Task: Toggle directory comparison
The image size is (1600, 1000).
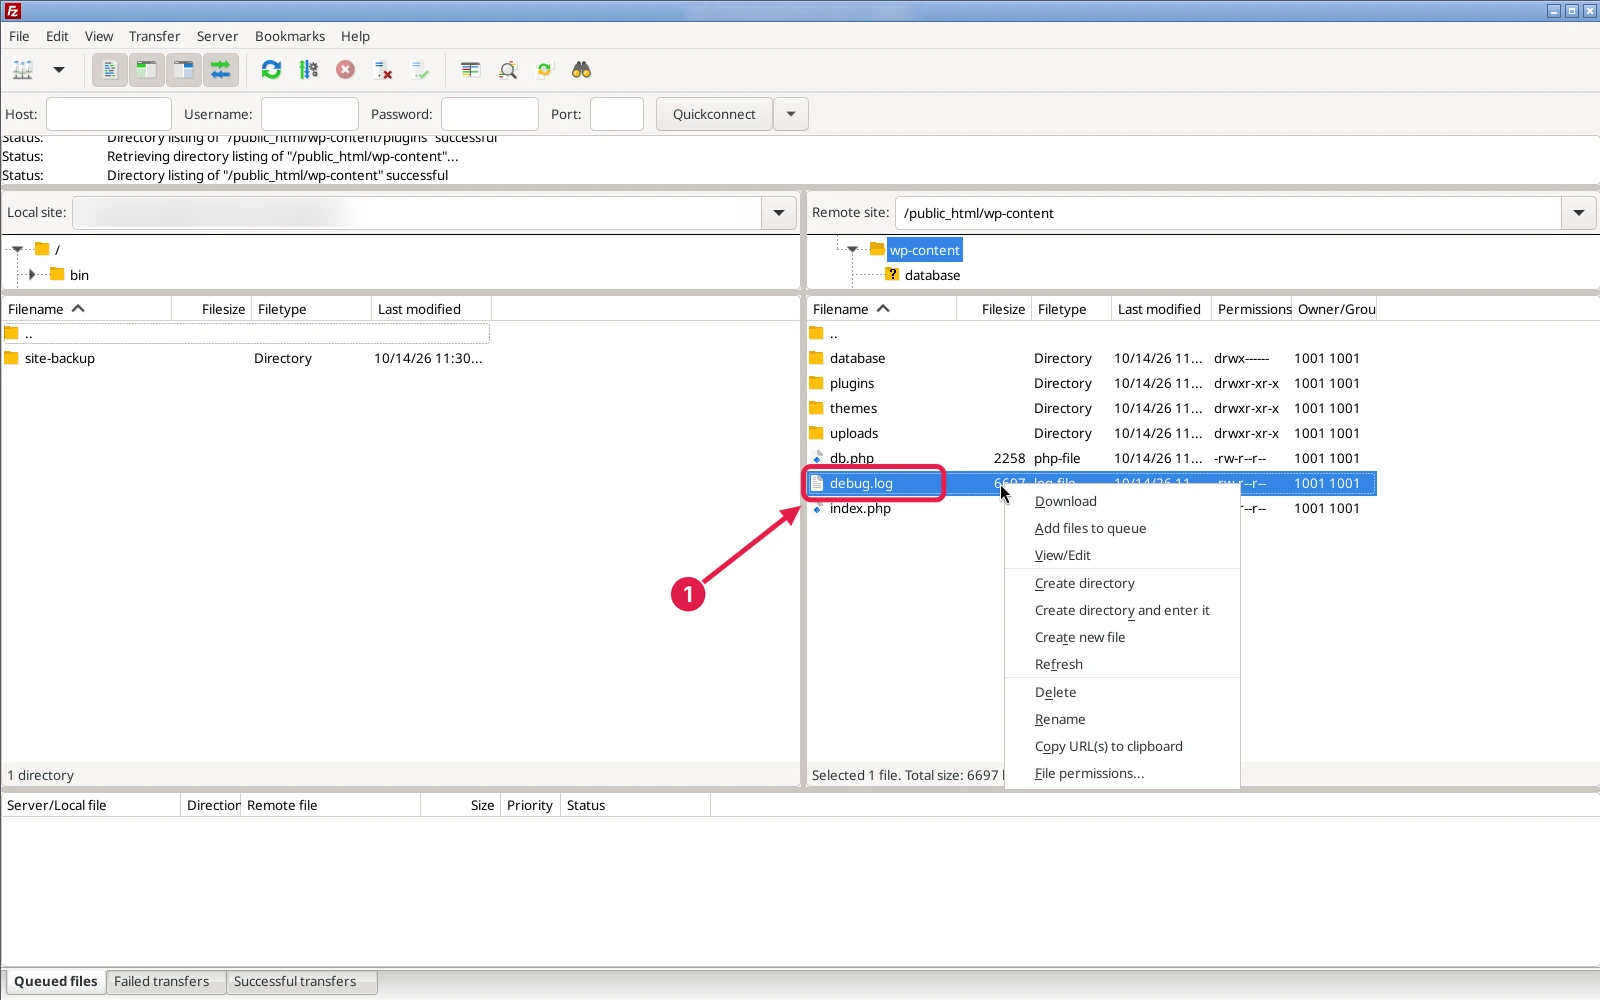Action: 508,70
